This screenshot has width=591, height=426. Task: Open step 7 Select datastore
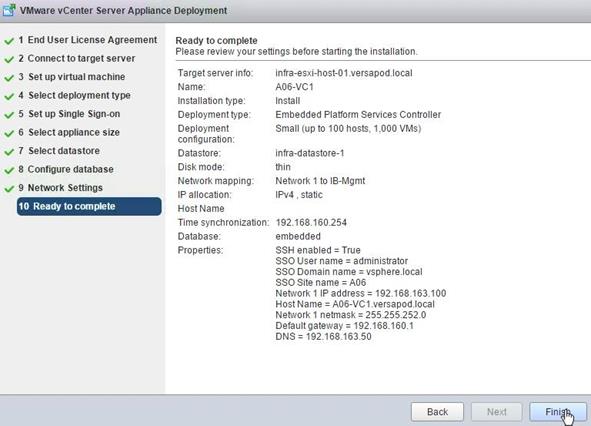tap(59, 151)
